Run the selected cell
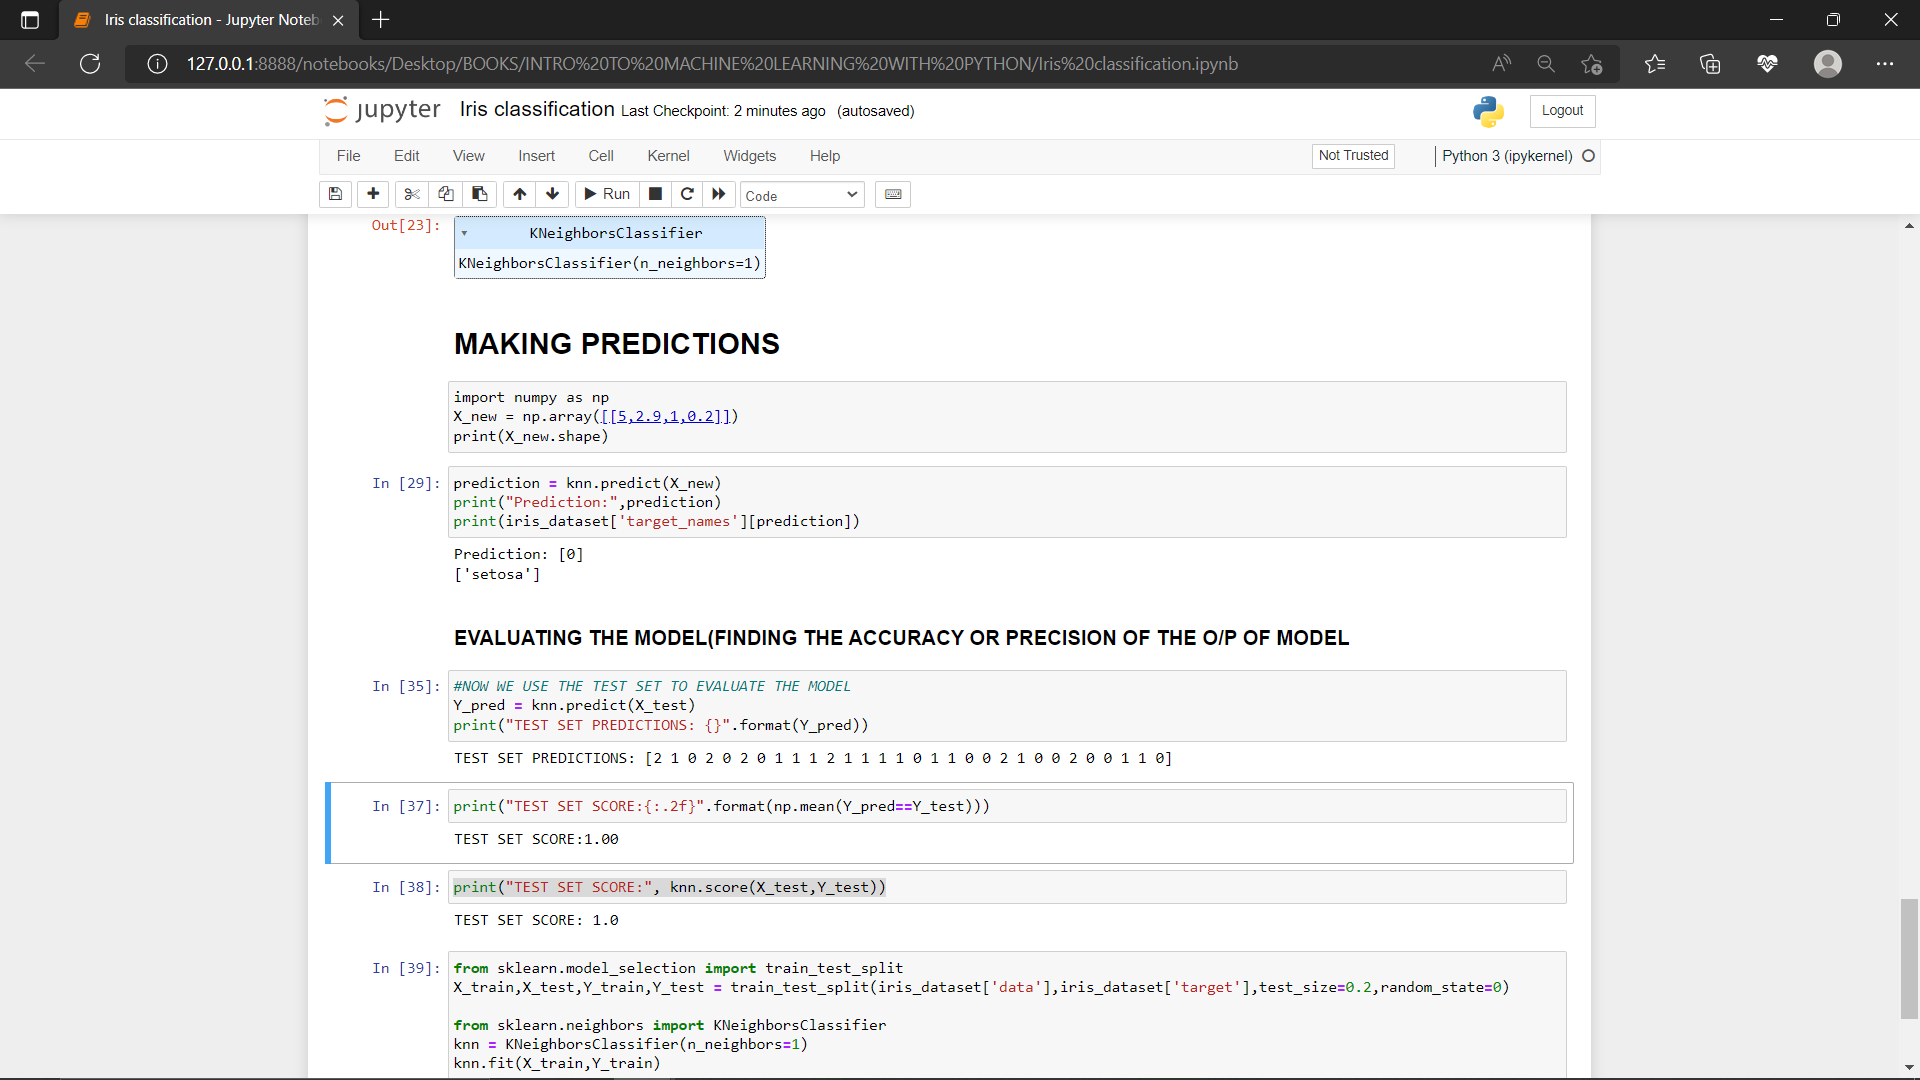This screenshot has height=1080, width=1920. tap(607, 194)
